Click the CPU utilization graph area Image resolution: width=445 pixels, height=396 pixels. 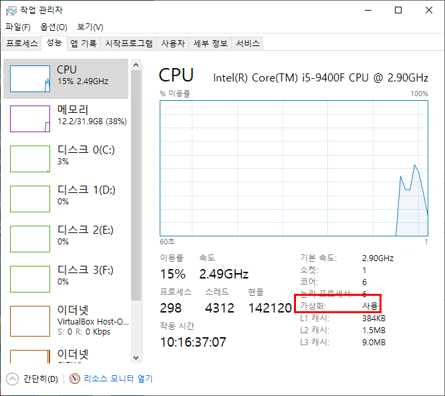point(294,168)
